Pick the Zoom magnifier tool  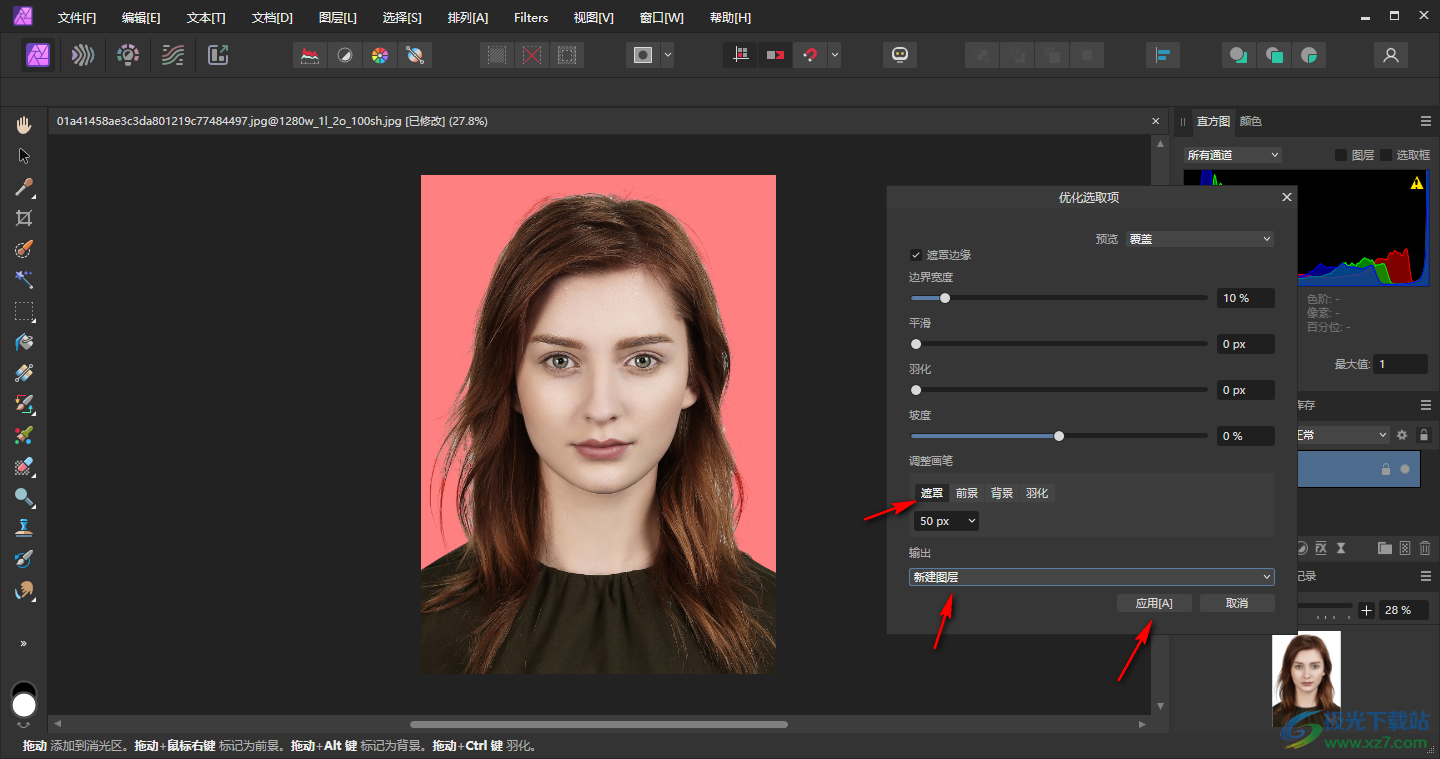(24, 497)
